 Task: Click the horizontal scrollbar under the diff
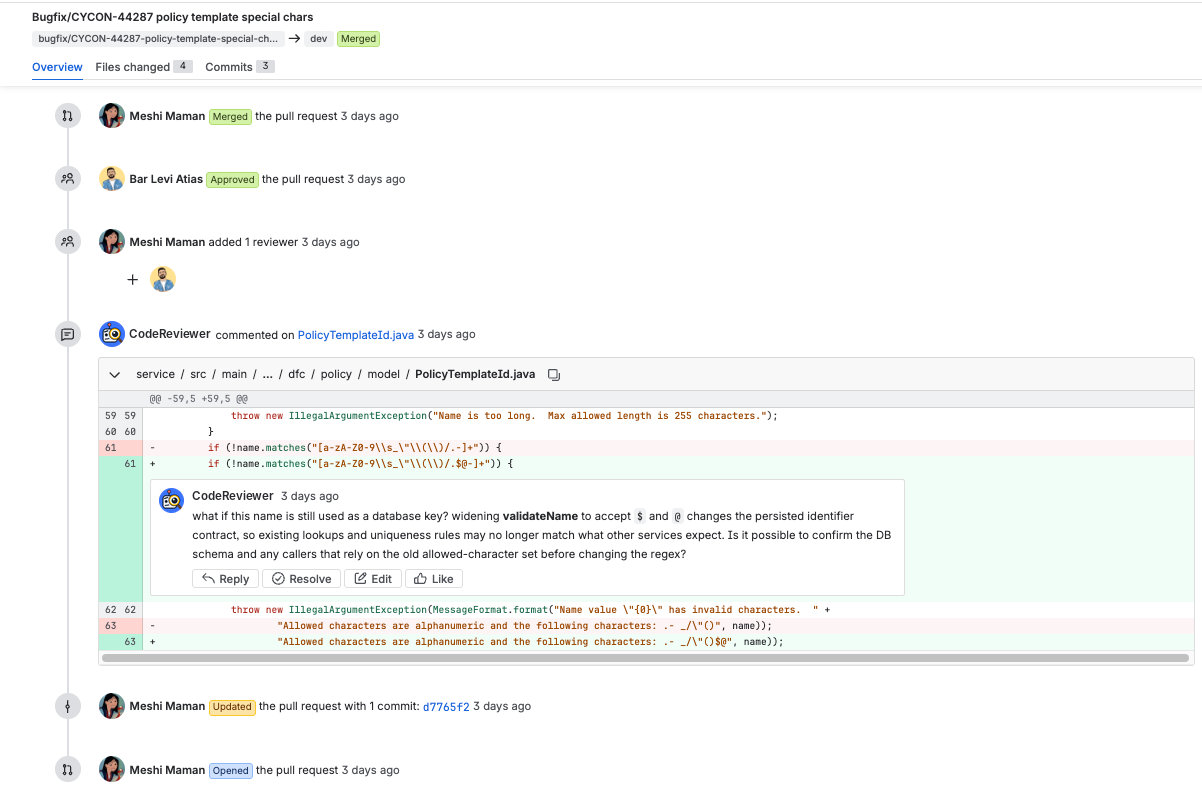pyautogui.click(x=646, y=658)
